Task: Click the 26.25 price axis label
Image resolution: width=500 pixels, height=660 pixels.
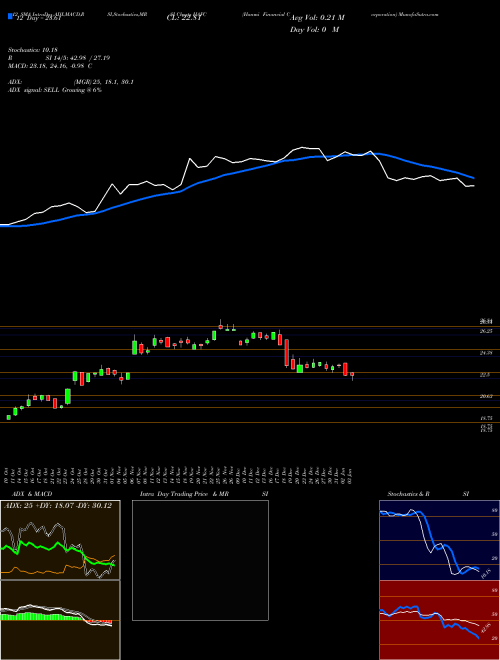Action: (486, 331)
